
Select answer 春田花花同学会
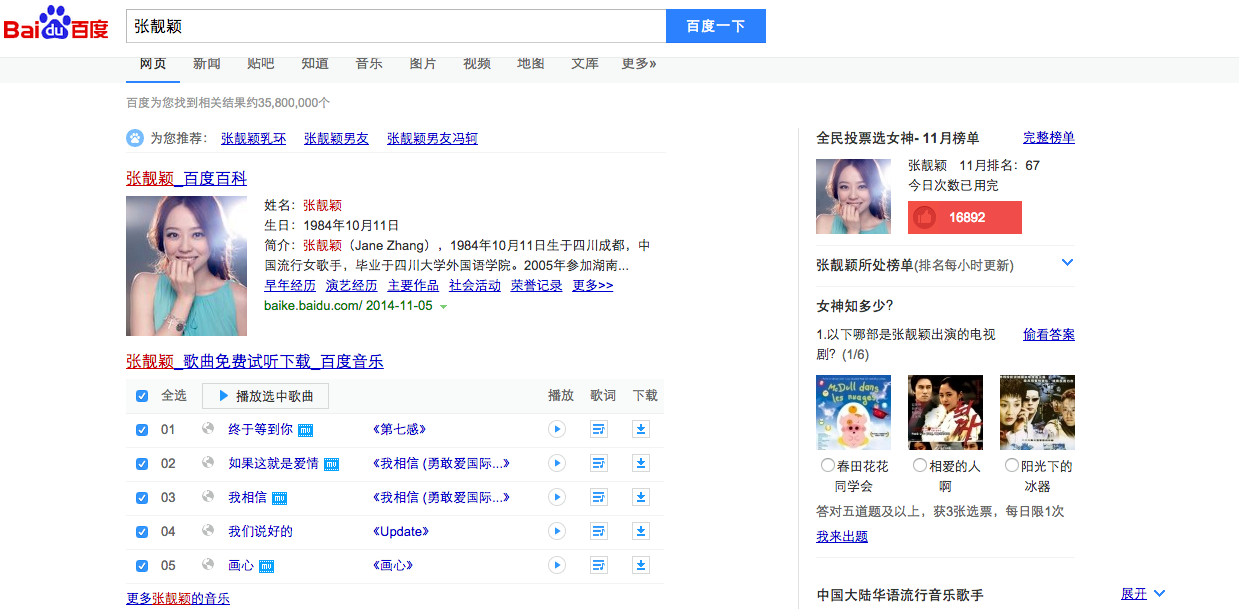point(828,466)
